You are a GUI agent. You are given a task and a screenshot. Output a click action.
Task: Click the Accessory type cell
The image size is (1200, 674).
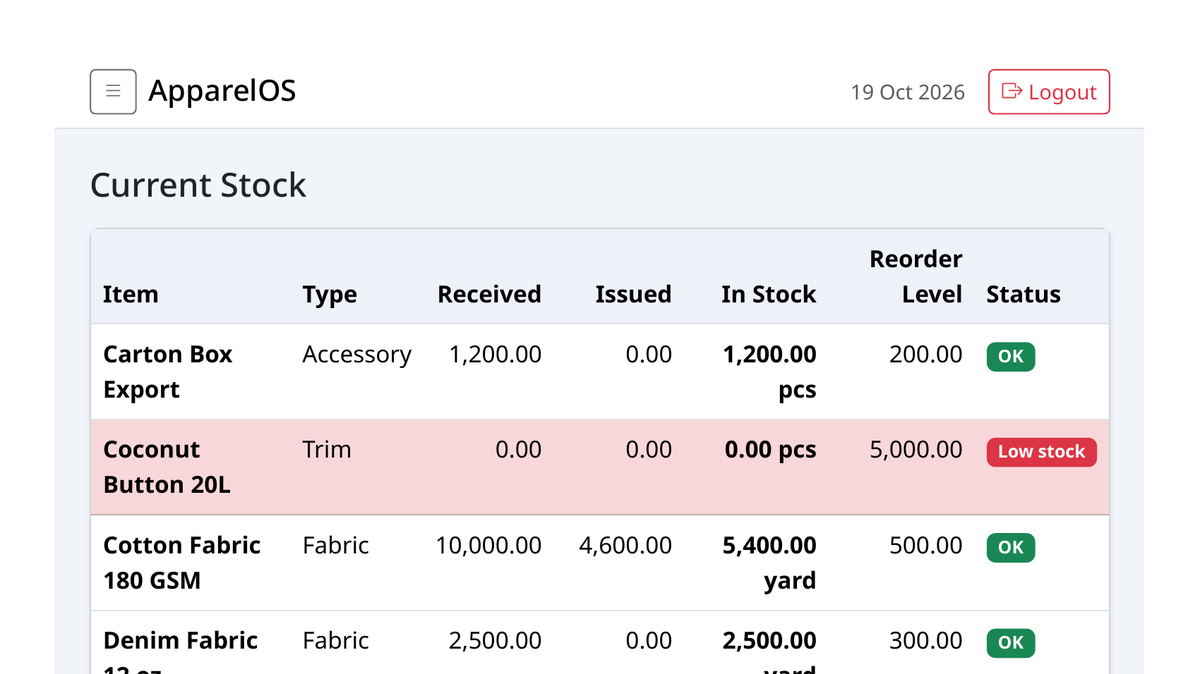point(357,355)
